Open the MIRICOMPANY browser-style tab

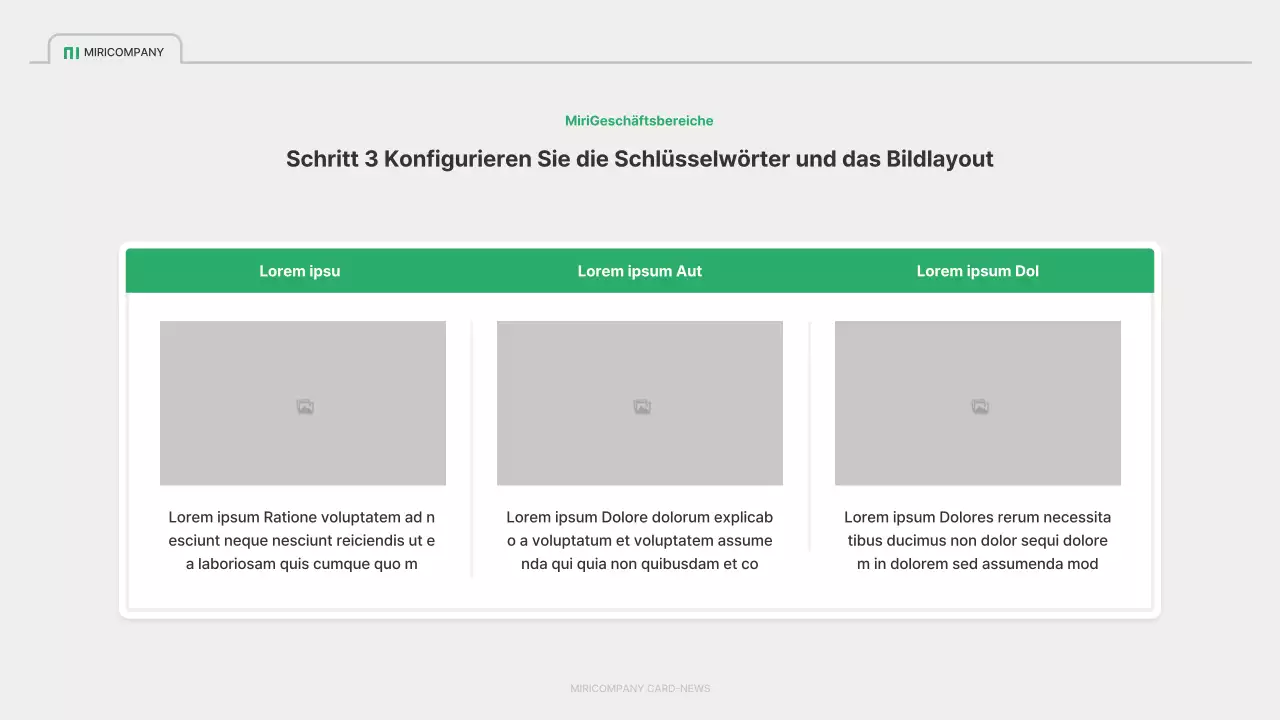pyautogui.click(x=114, y=50)
